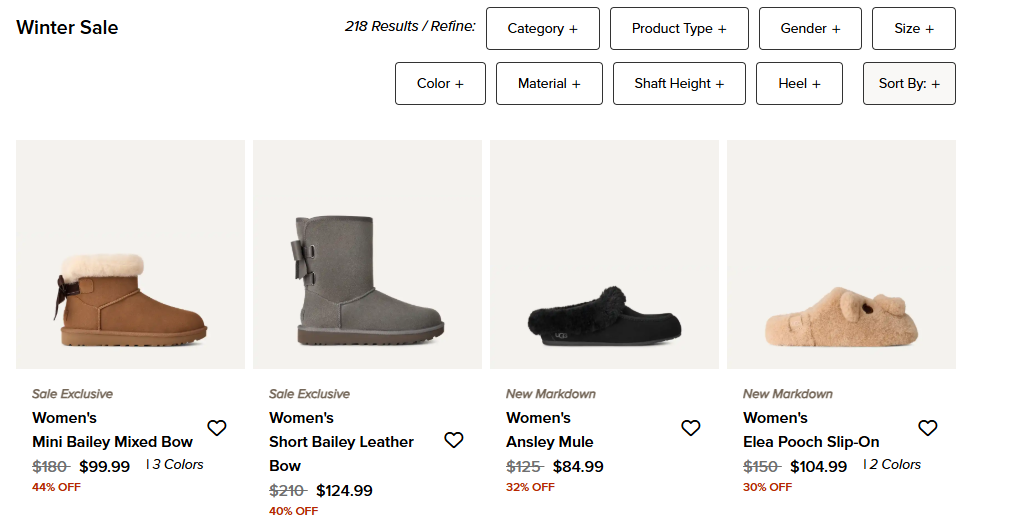1013x519 pixels.
Task: Open the Heel filter options
Action: pyautogui.click(x=799, y=84)
